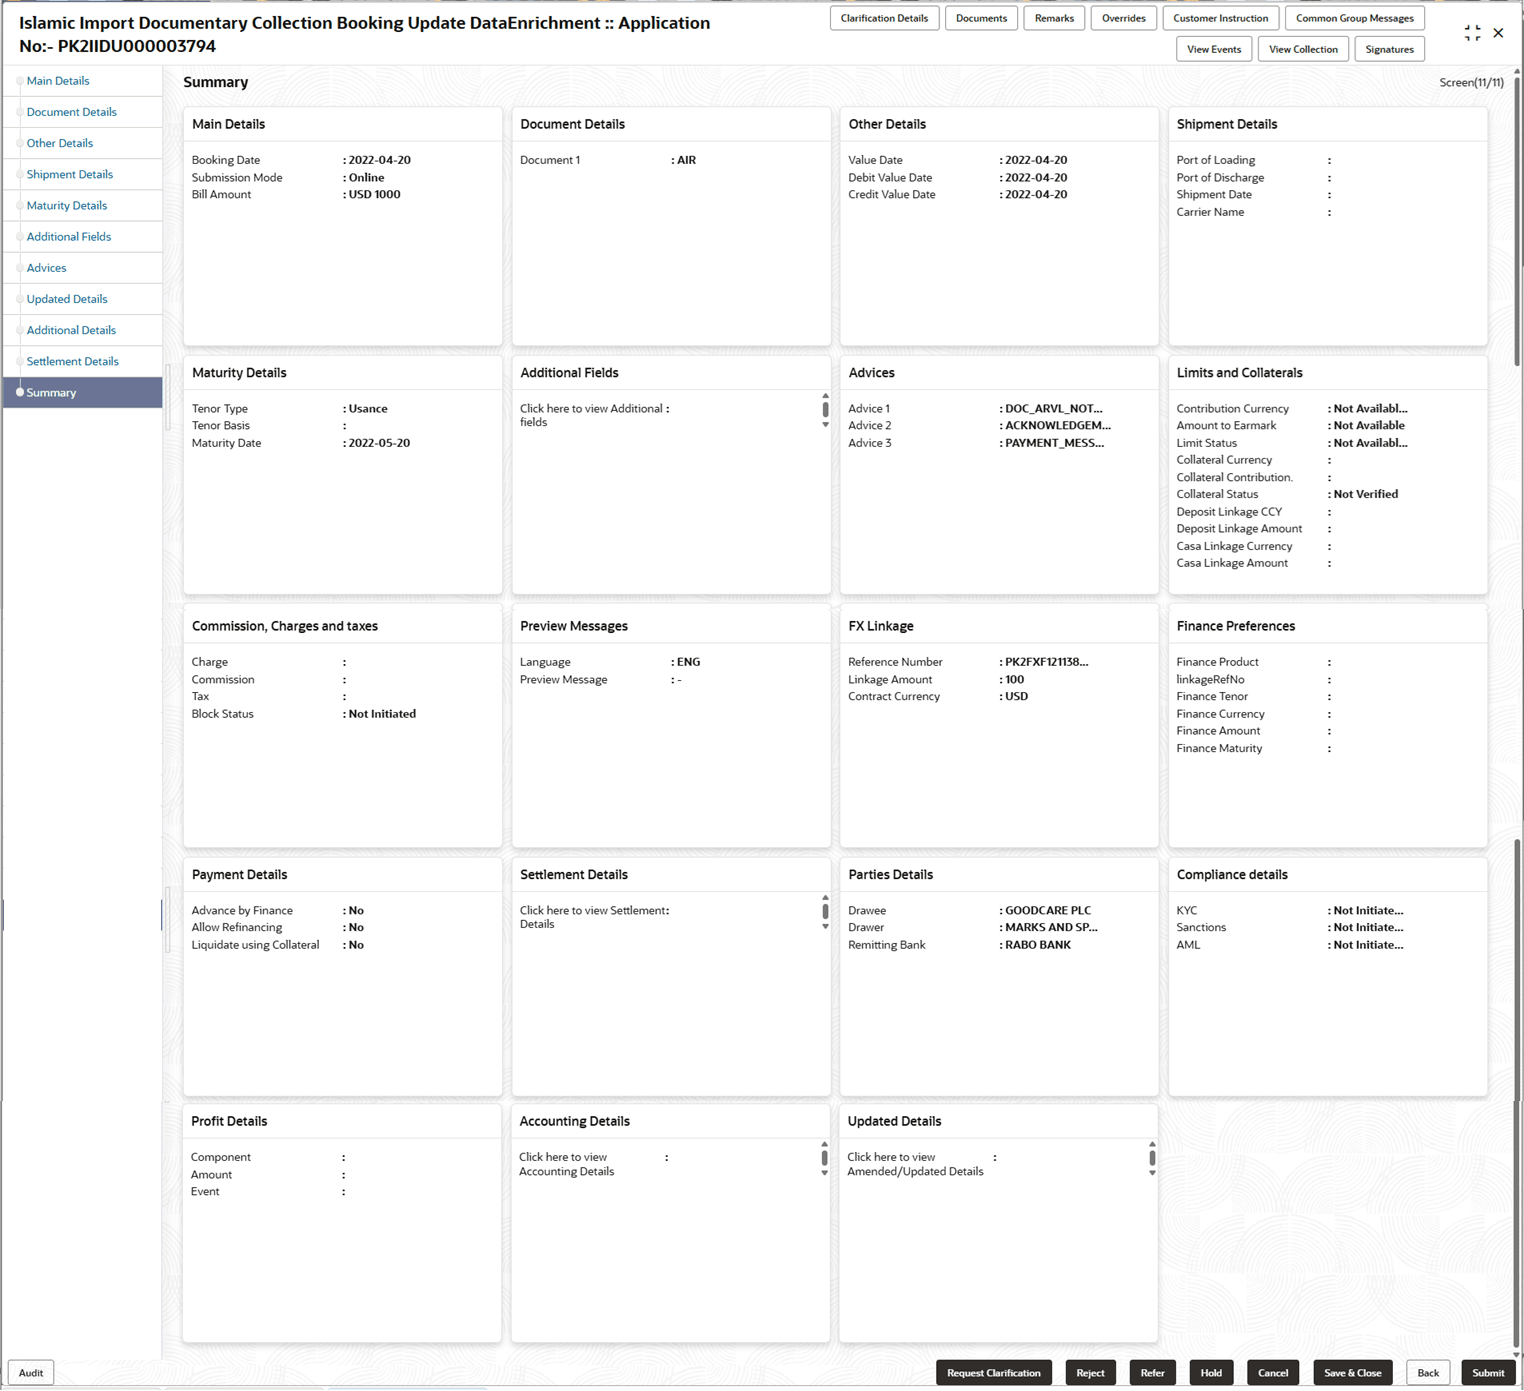Open Customer Instruction
This screenshot has width=1524, height=1391.
tap(1220, 17)
